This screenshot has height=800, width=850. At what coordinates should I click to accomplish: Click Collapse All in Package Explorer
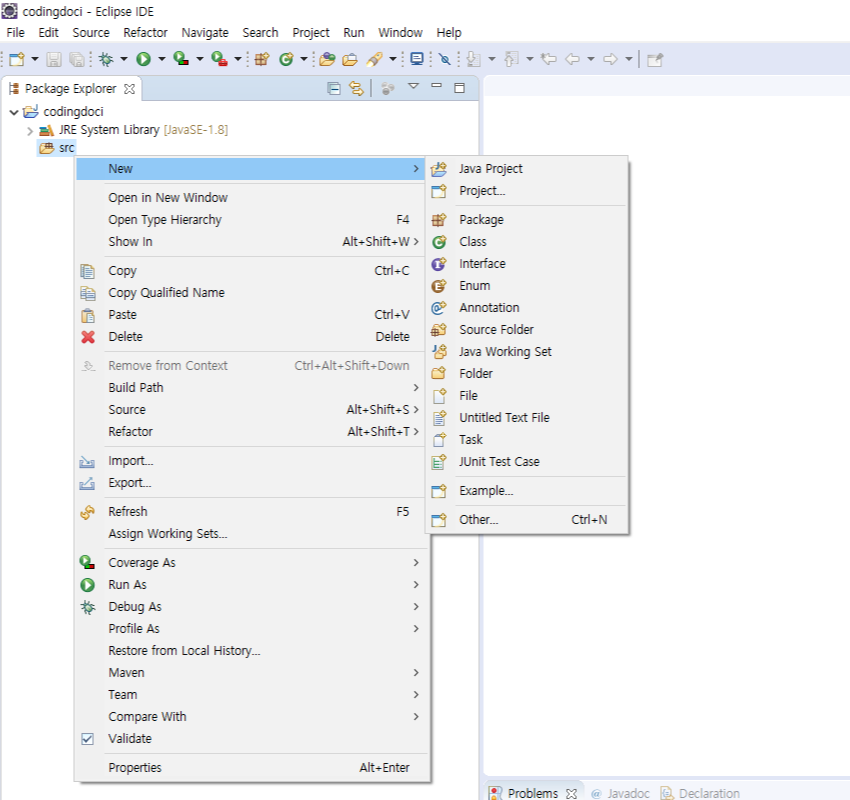click(334, 88)
